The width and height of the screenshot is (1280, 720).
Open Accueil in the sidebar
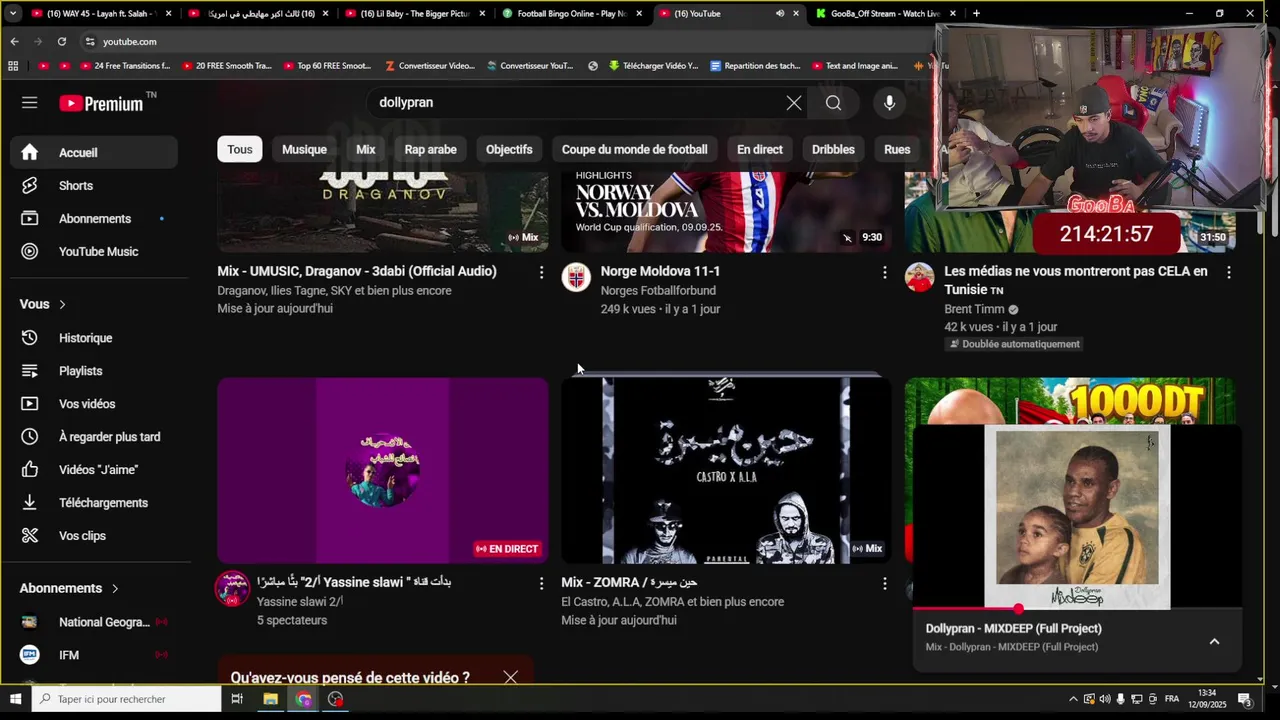point(94,152)
